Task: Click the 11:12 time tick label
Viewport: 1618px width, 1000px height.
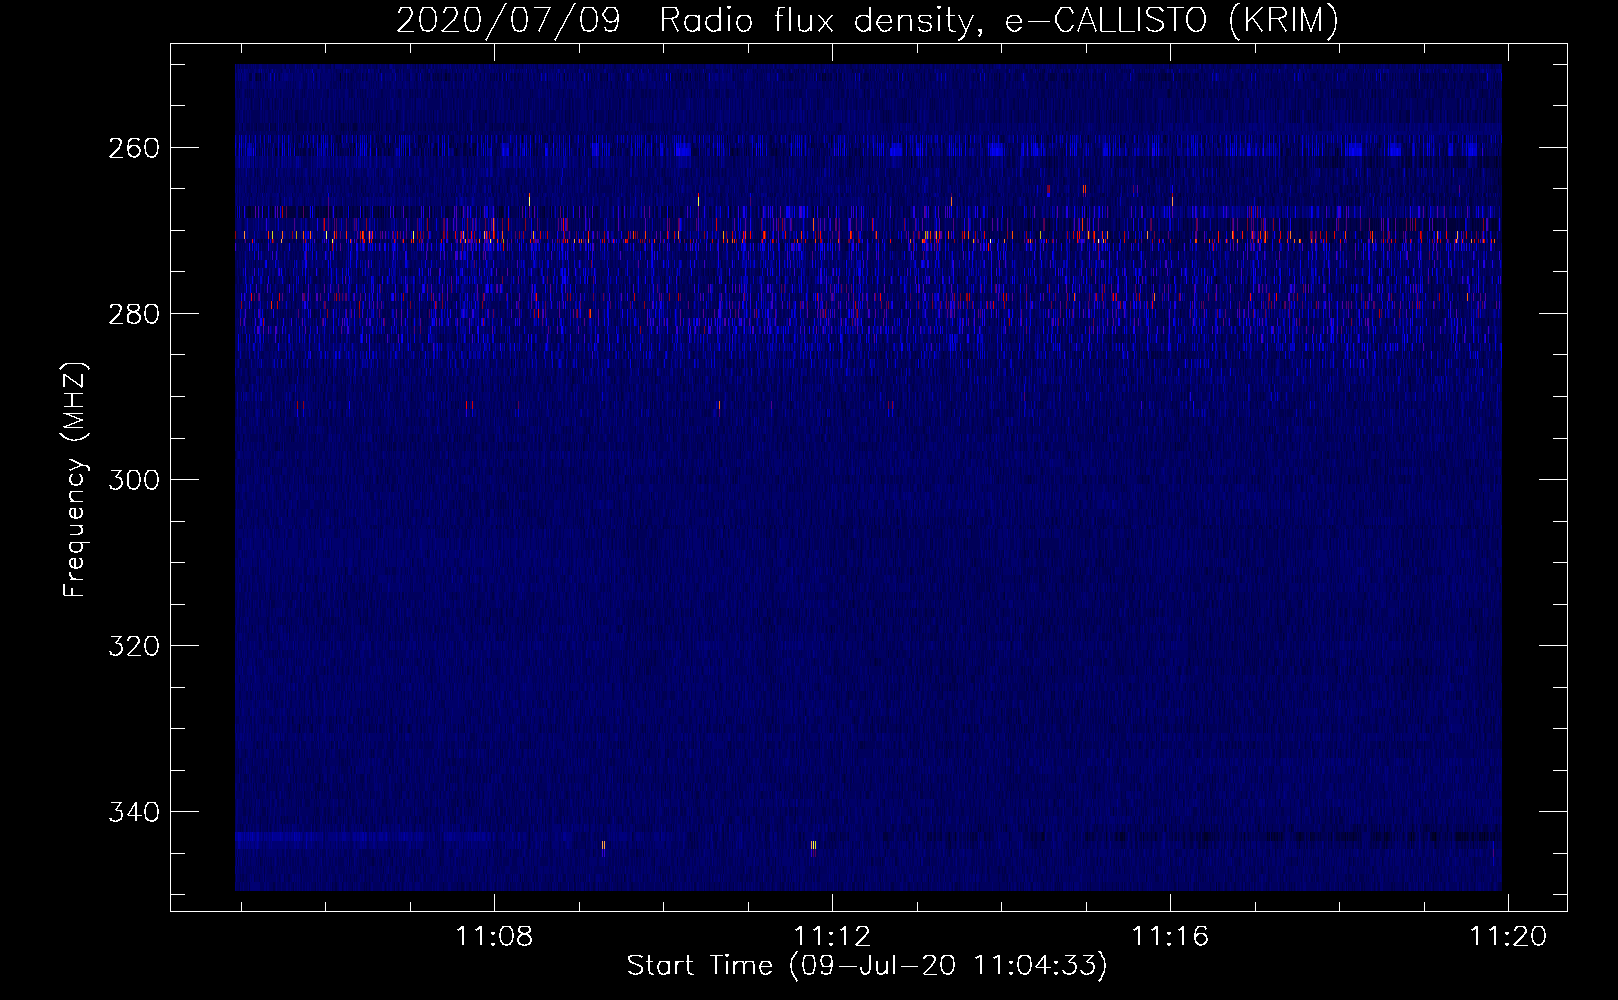Action: pyautogui.click(x=832, y=936)
